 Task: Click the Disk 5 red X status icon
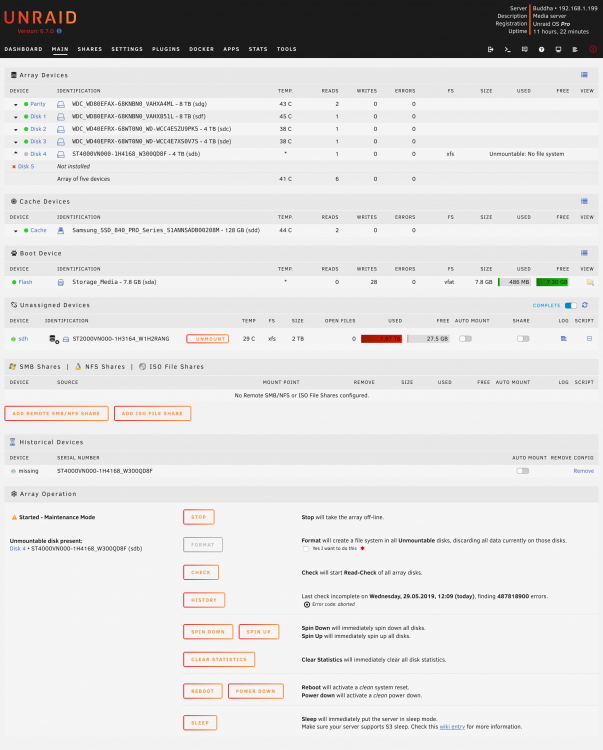[14, 166]
